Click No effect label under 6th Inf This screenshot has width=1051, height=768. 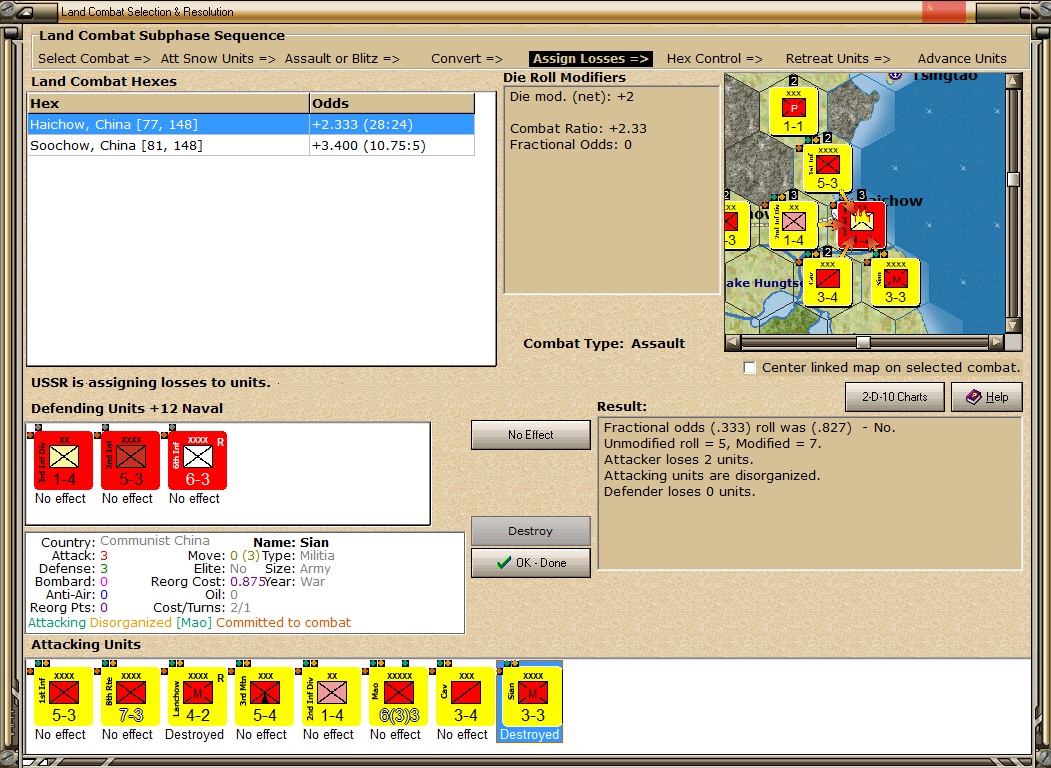click(x=194, y=499)
